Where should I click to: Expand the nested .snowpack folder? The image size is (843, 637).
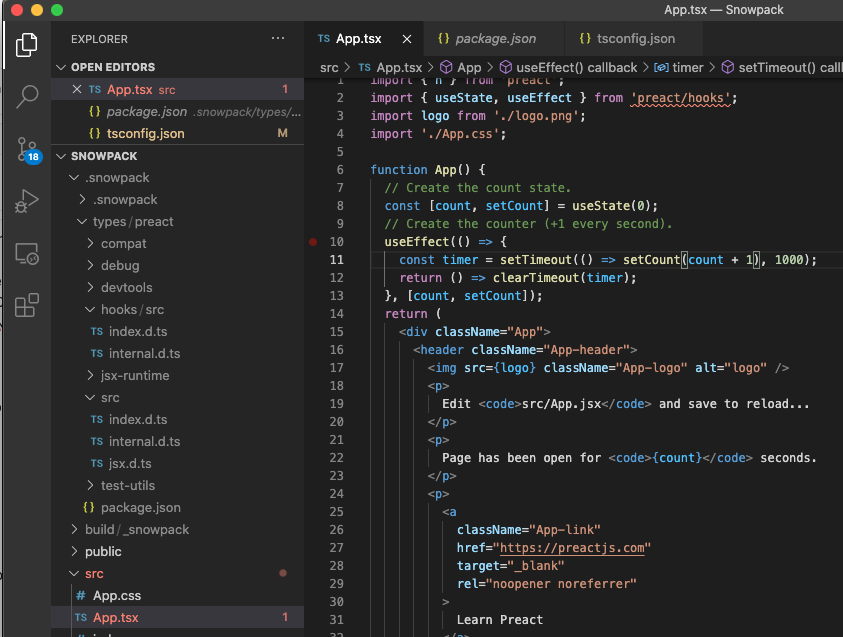[82, 199]
